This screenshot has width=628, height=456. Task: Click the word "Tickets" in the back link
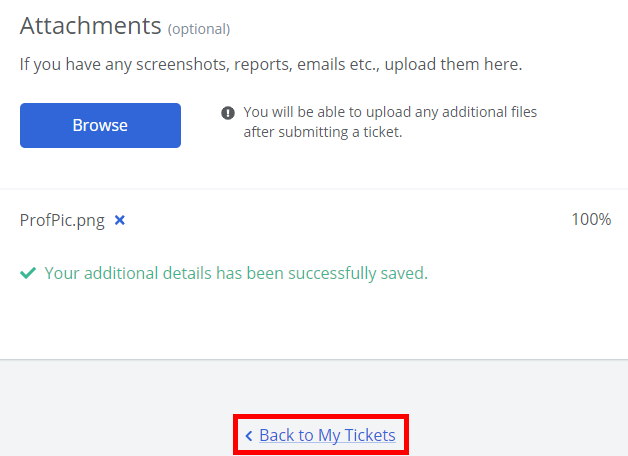coord(370,436)
